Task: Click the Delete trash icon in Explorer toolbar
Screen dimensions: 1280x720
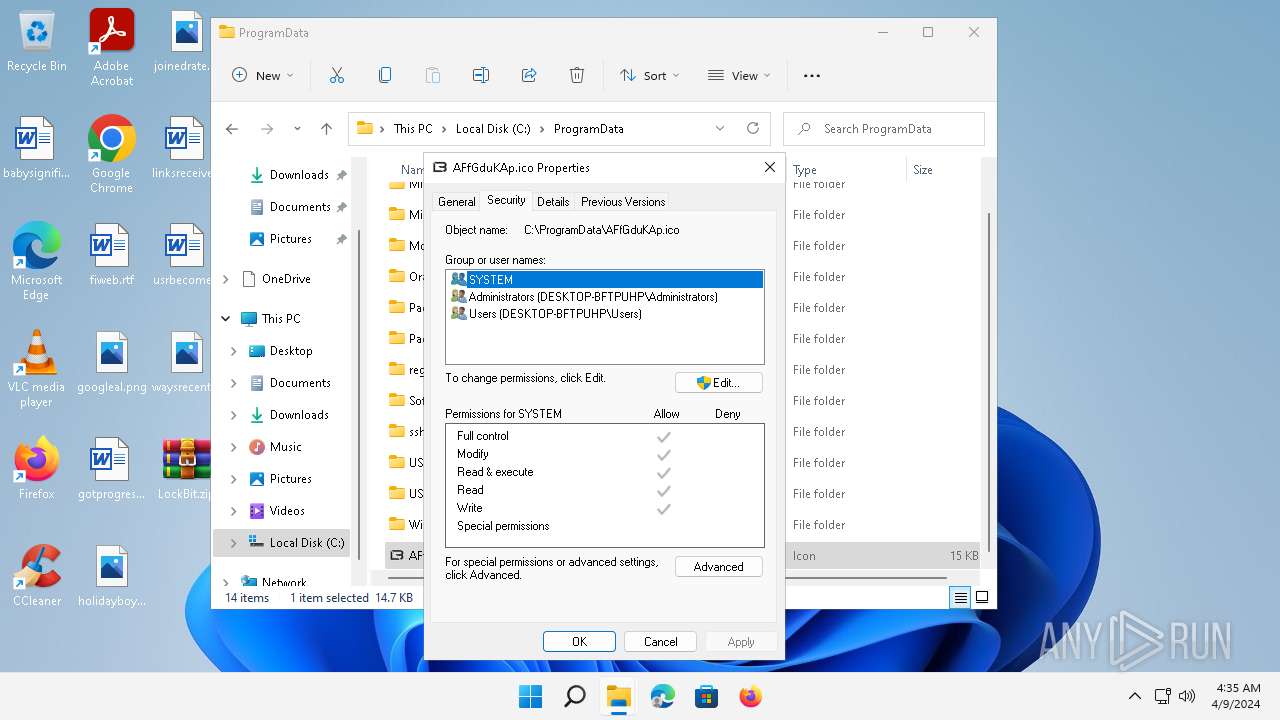Action: 577,75
